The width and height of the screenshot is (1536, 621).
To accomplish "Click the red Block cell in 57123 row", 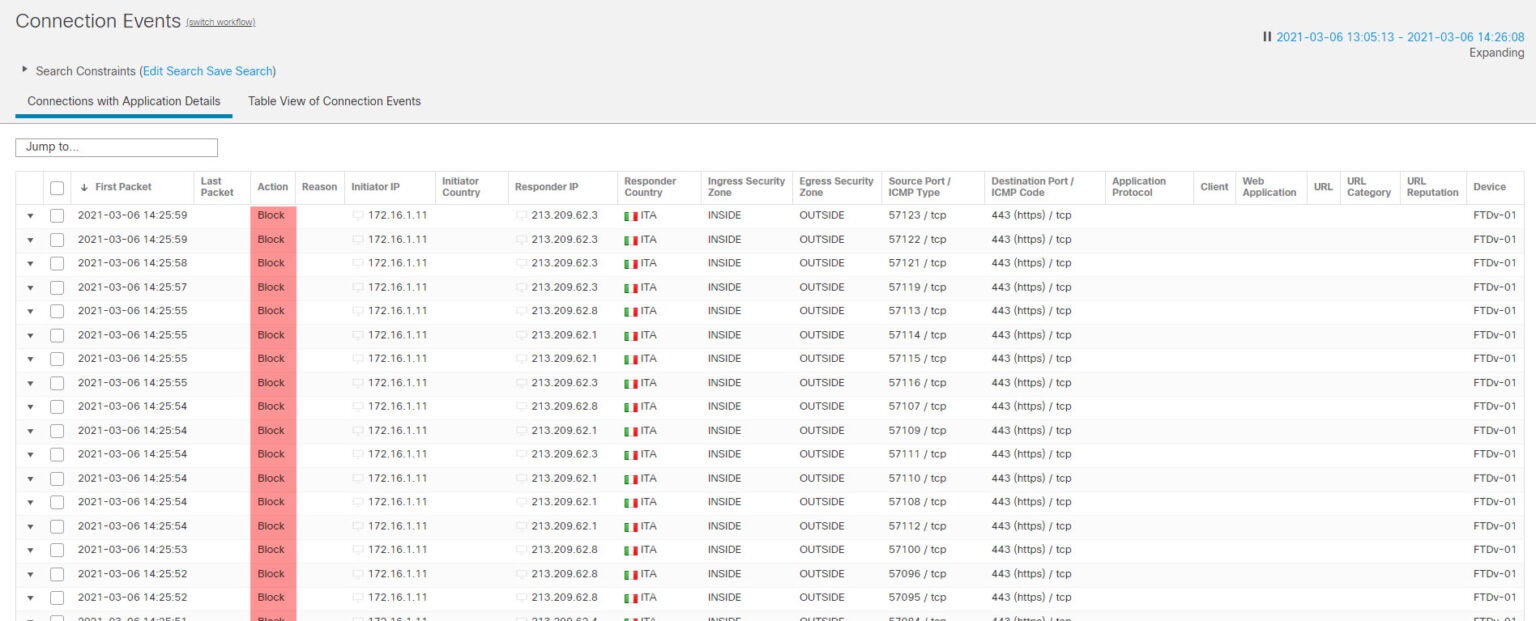I will pos(273,215).
